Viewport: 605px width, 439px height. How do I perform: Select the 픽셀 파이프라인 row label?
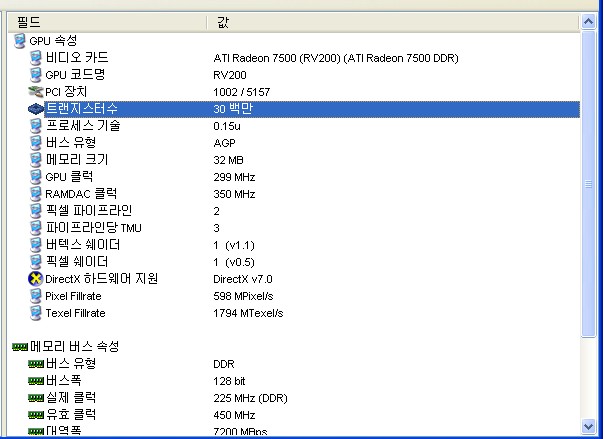pyautogui.click(x=89, y=211)
